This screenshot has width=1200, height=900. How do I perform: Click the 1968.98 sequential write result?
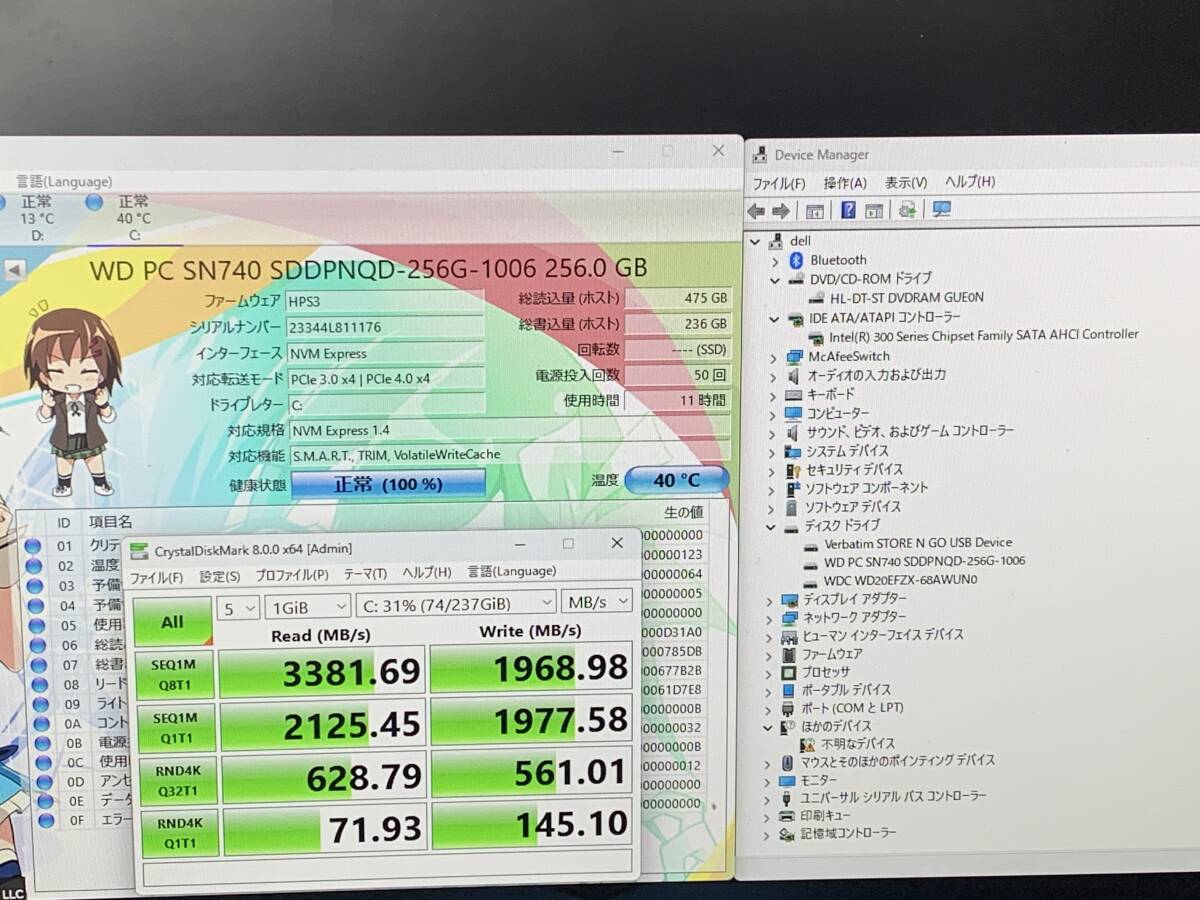531,666
